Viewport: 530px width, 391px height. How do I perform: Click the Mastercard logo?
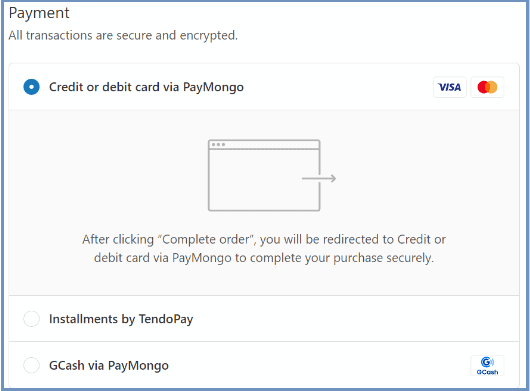[487, 87]
